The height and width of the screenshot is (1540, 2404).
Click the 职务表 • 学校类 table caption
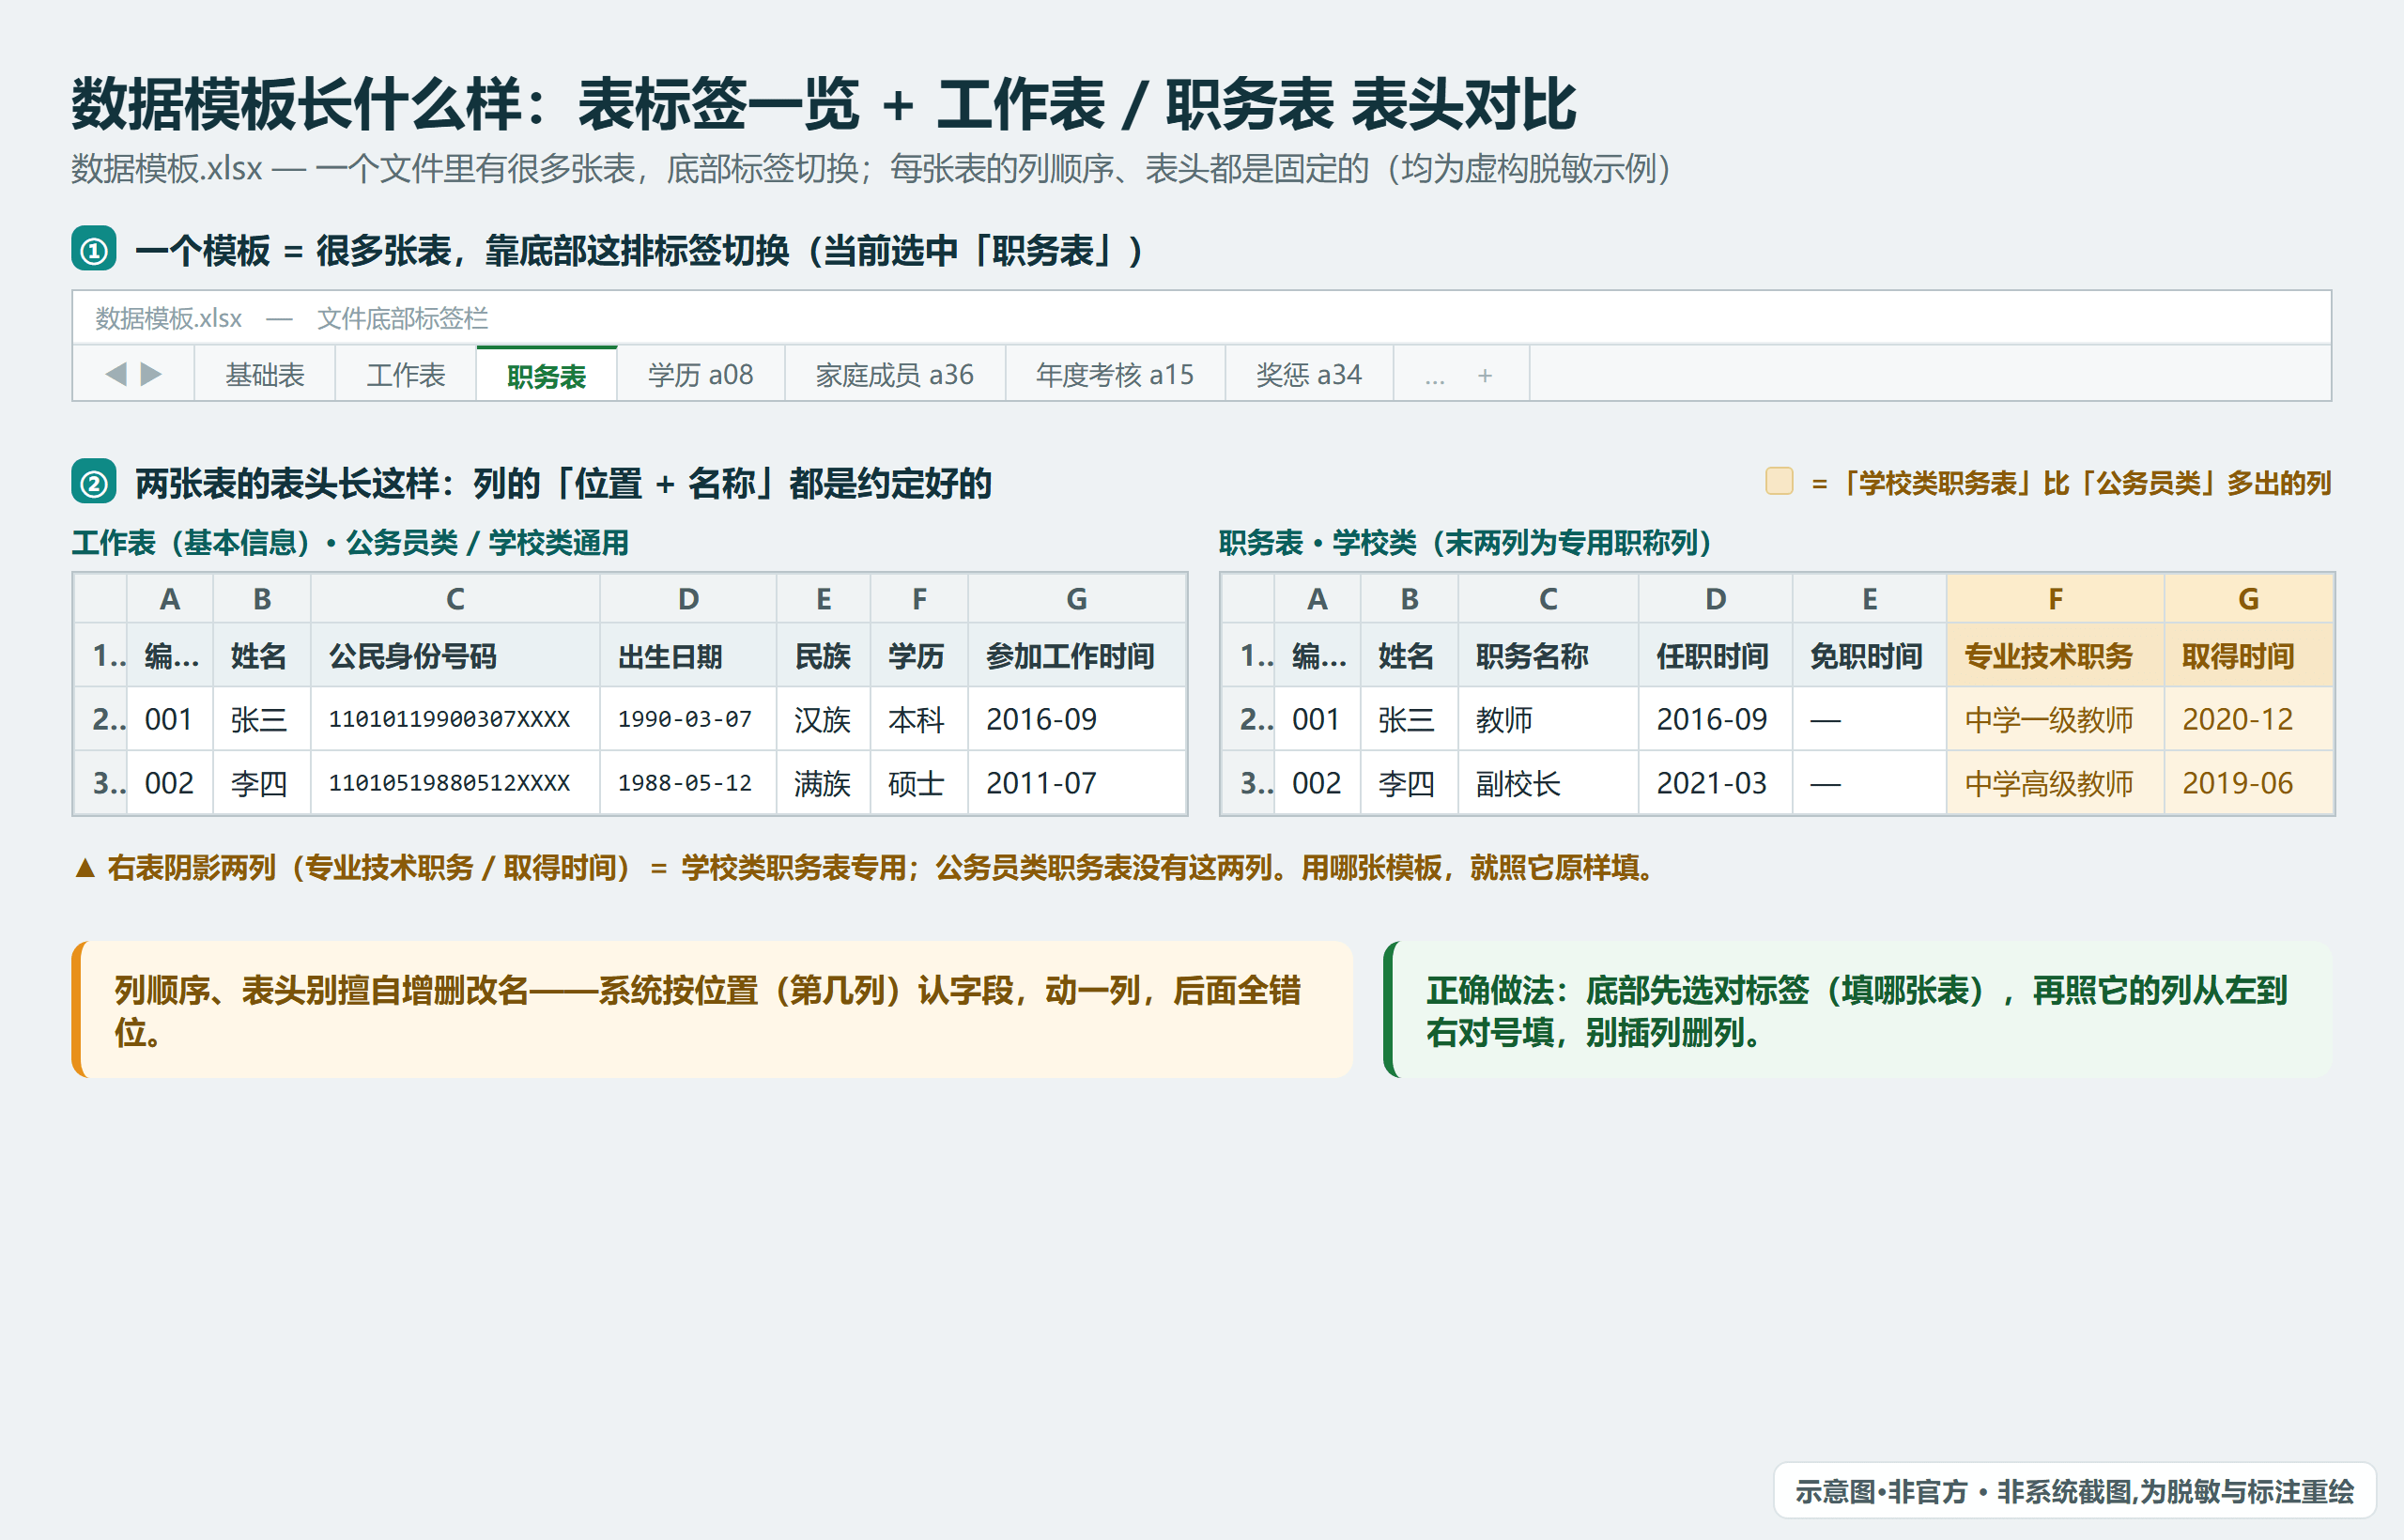tap(1466, 543)
